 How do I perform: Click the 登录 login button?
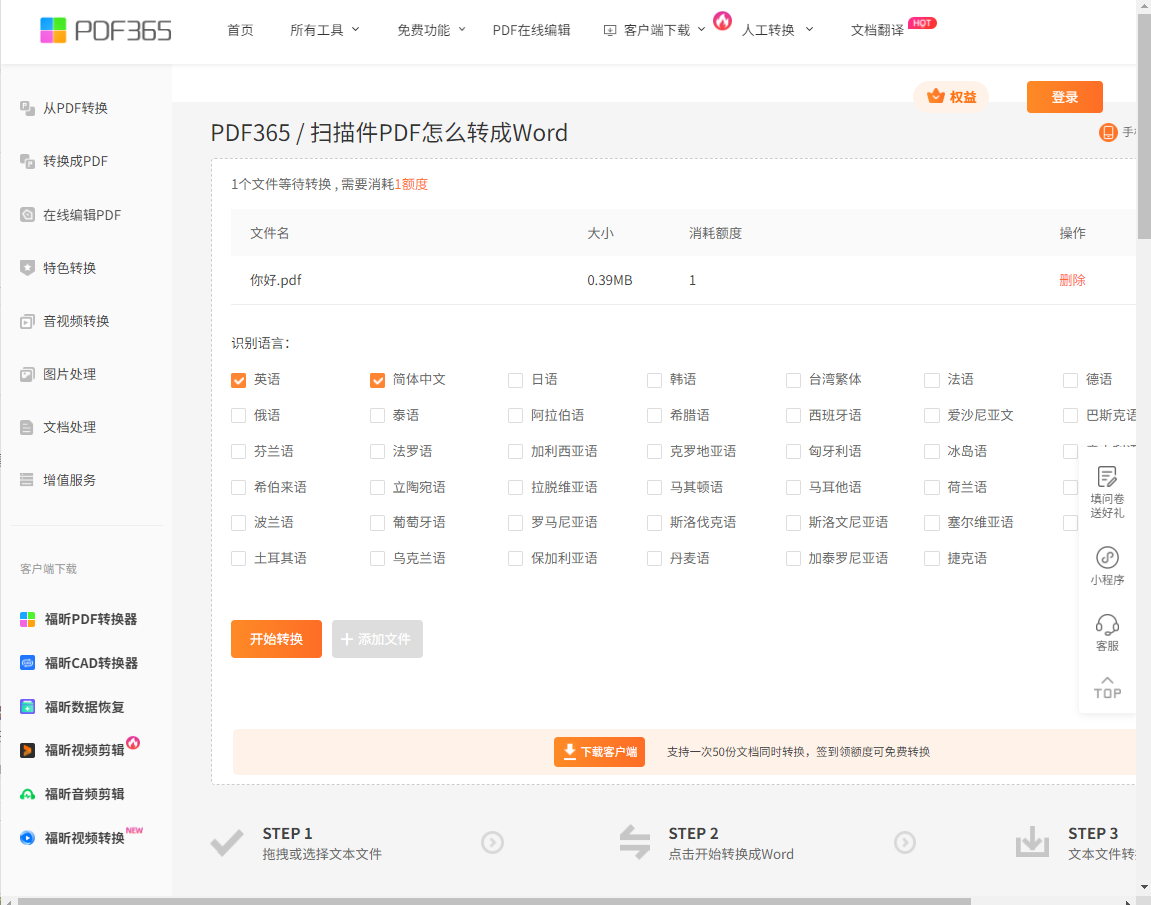tap(1064, 97)
